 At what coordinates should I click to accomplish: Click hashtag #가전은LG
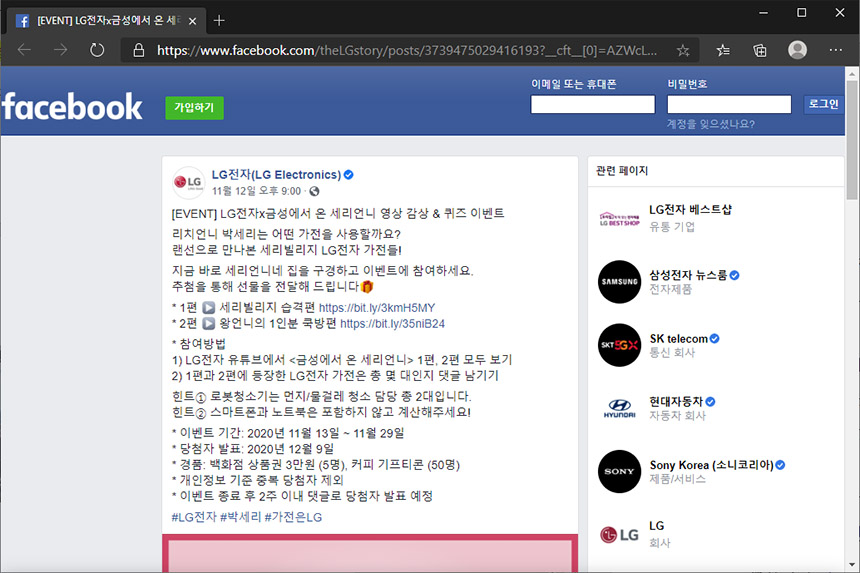pyautogui.click(x=293, y=517)
